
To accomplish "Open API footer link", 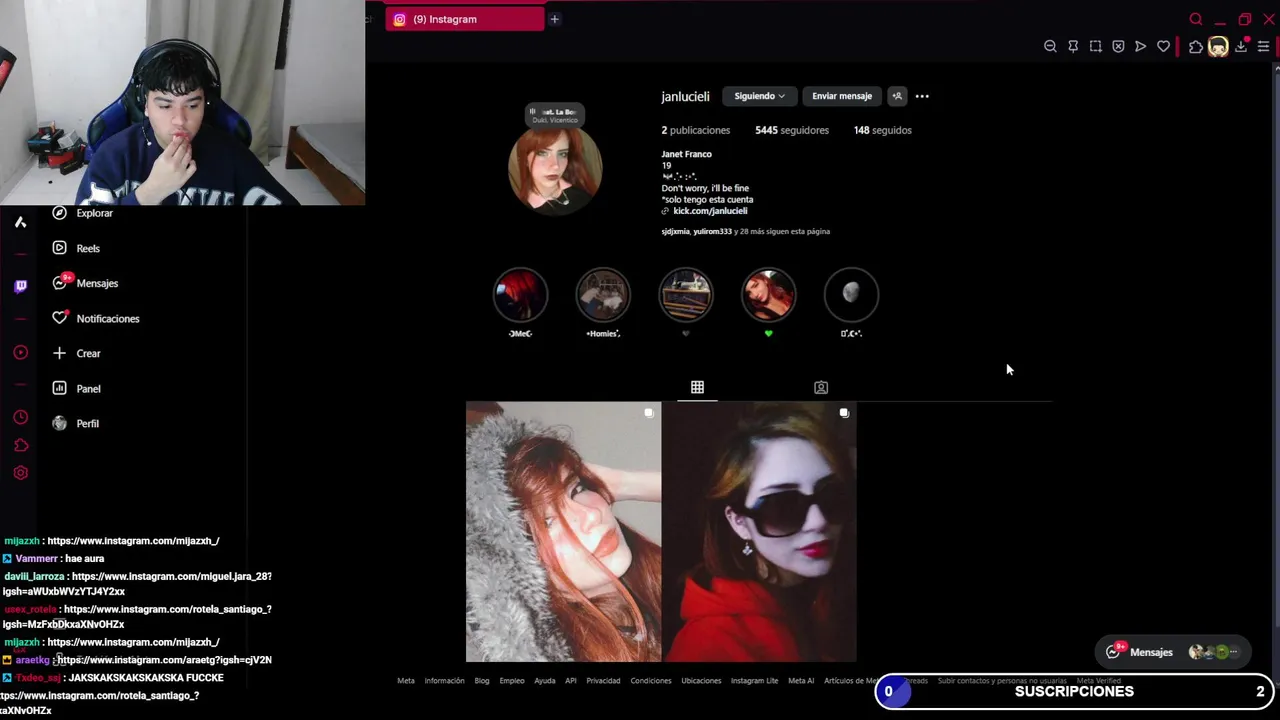I will (x=571, y=681).
